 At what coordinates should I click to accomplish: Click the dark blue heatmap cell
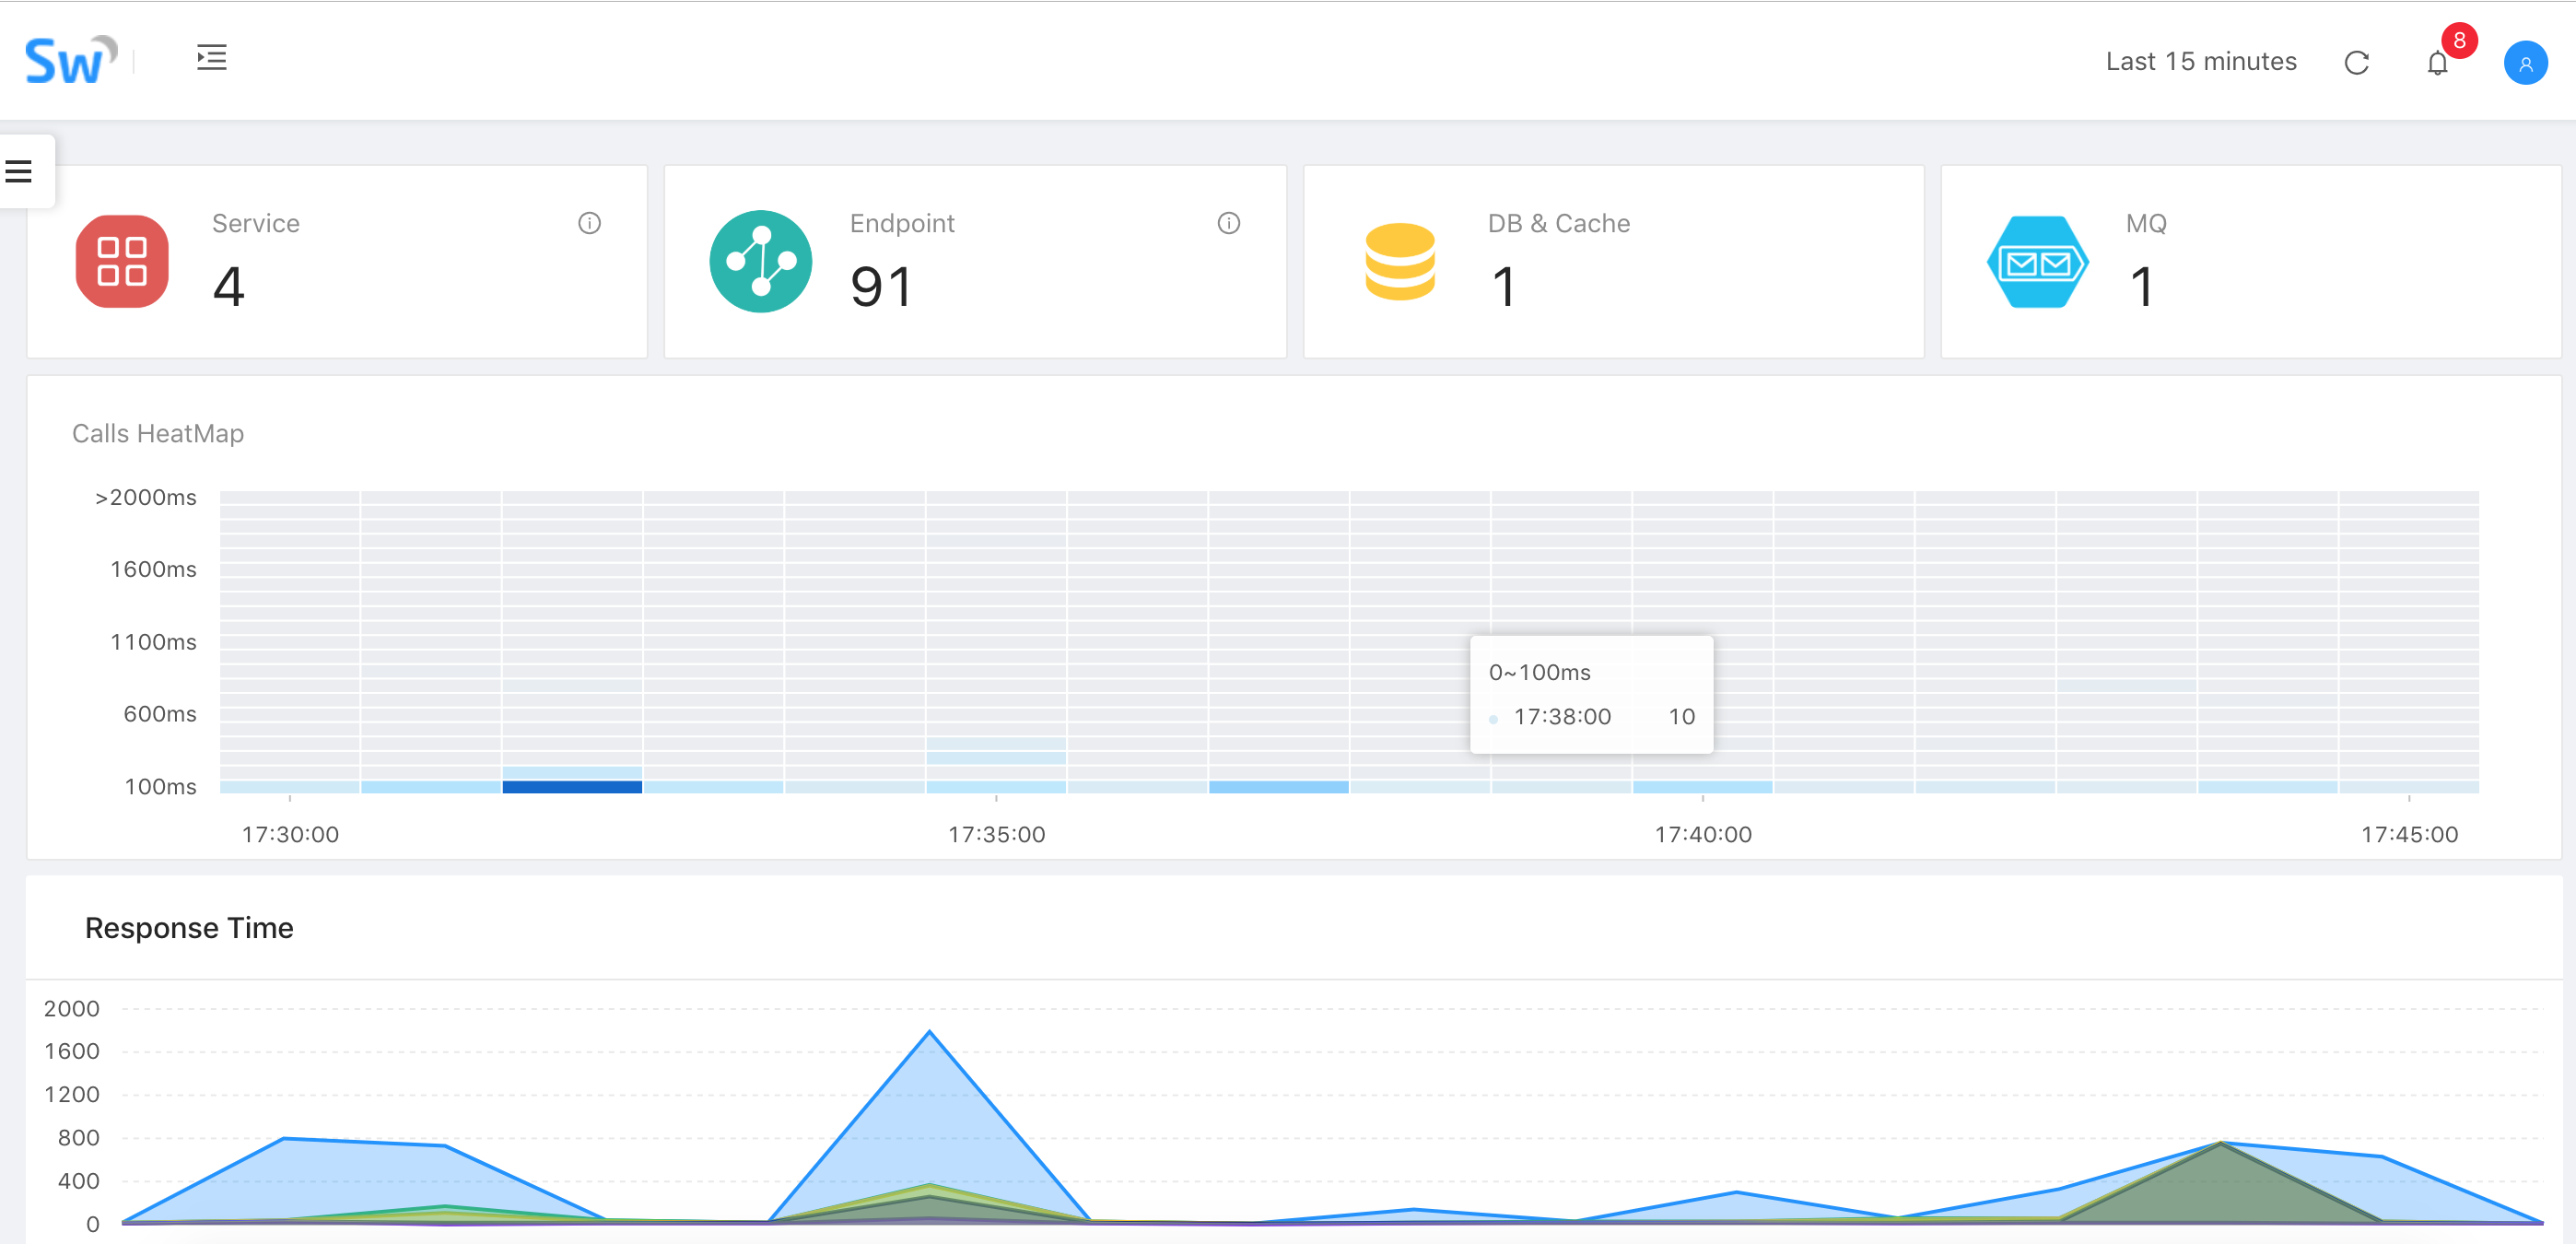pos(572,787)
